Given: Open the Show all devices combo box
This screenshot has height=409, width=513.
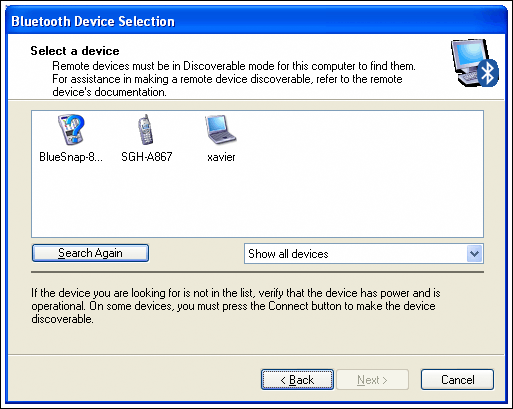Looking at the screenshot, I should [x=364, y=254].
